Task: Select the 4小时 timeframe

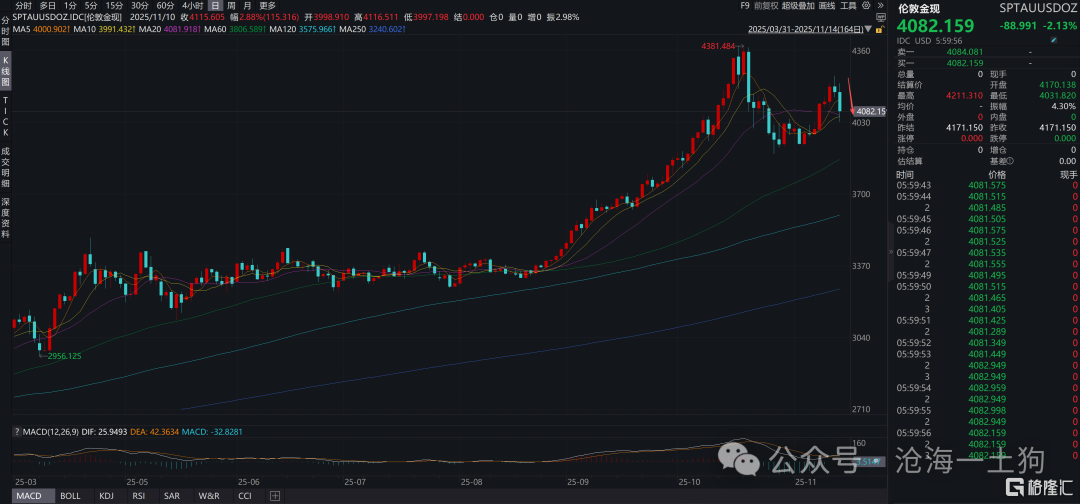Action: (192, 5)
